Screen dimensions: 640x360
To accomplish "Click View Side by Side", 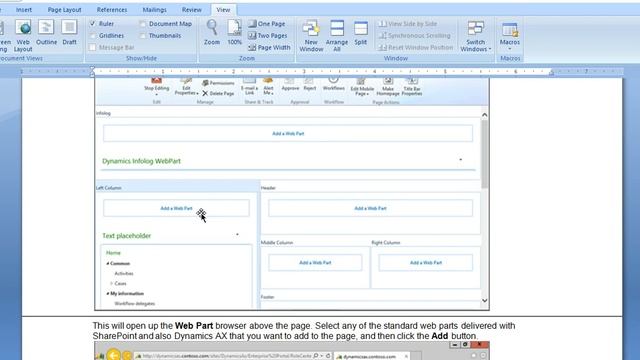I will [x=408, y=24].
